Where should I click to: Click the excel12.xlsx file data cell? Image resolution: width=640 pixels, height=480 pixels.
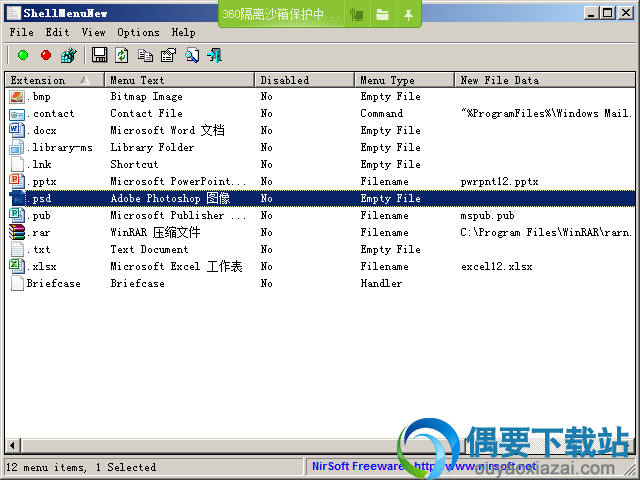(x=496, y=267)
